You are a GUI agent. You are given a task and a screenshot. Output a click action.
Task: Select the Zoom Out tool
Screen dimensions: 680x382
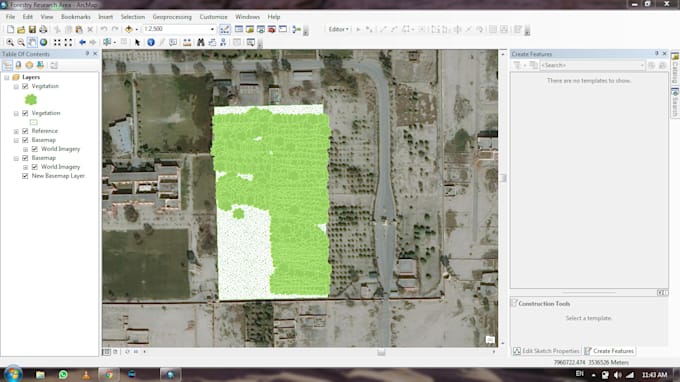pyautogui.click(x=21, y=42)
